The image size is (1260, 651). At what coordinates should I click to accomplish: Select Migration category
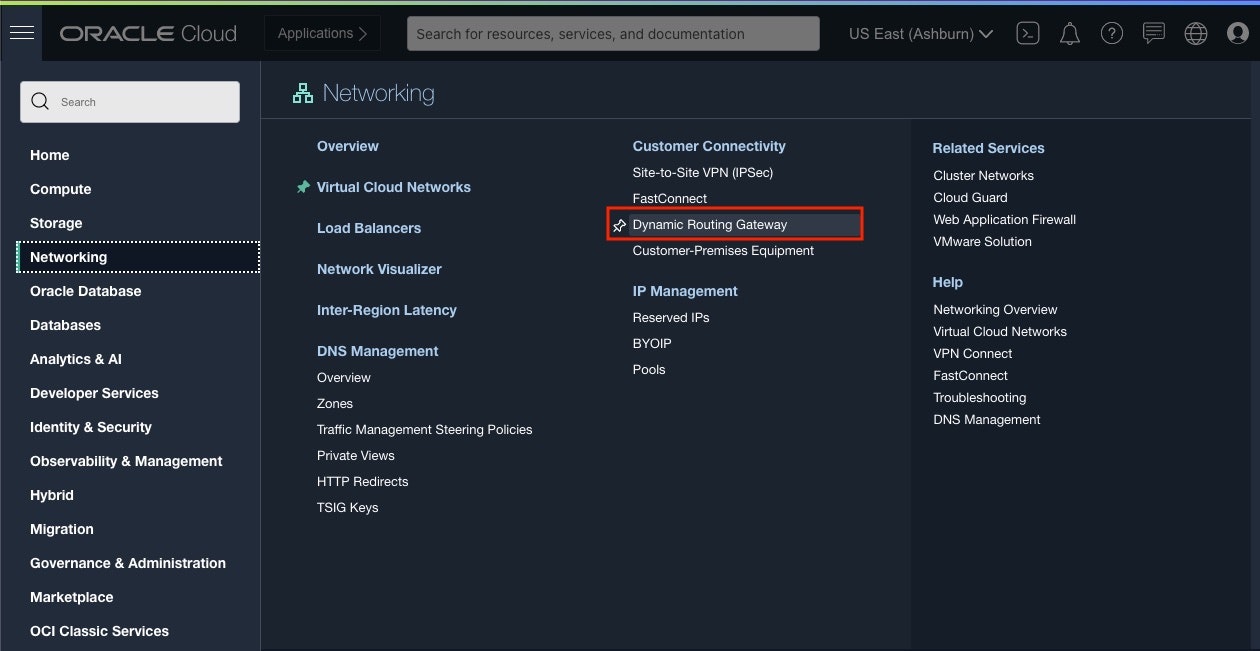click(62, 529)
